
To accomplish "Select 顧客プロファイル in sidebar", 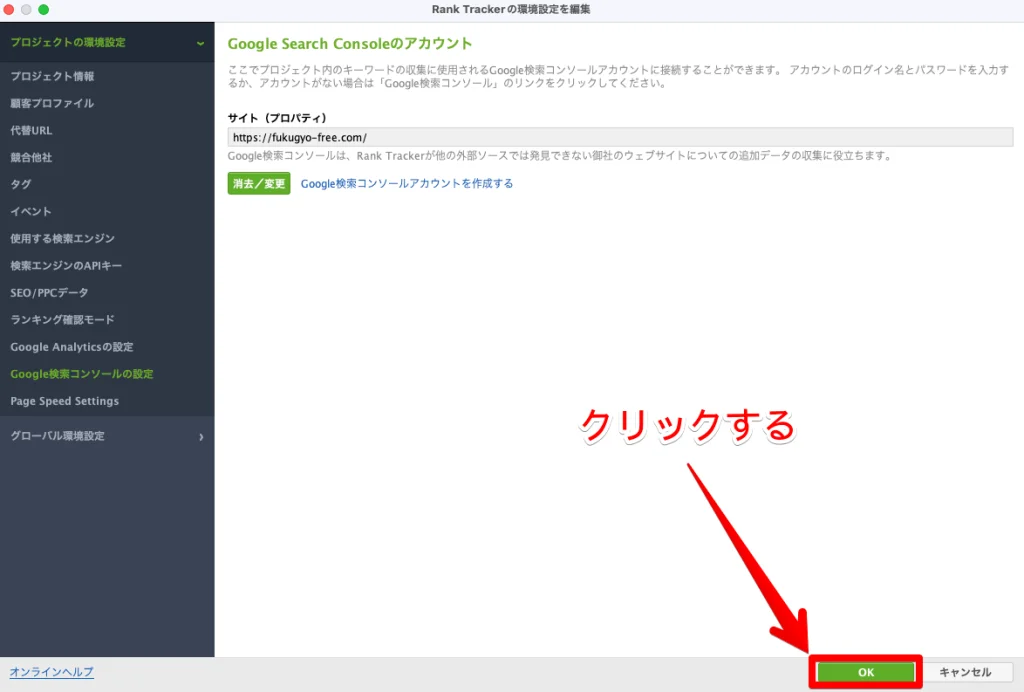I will point(52,103).
